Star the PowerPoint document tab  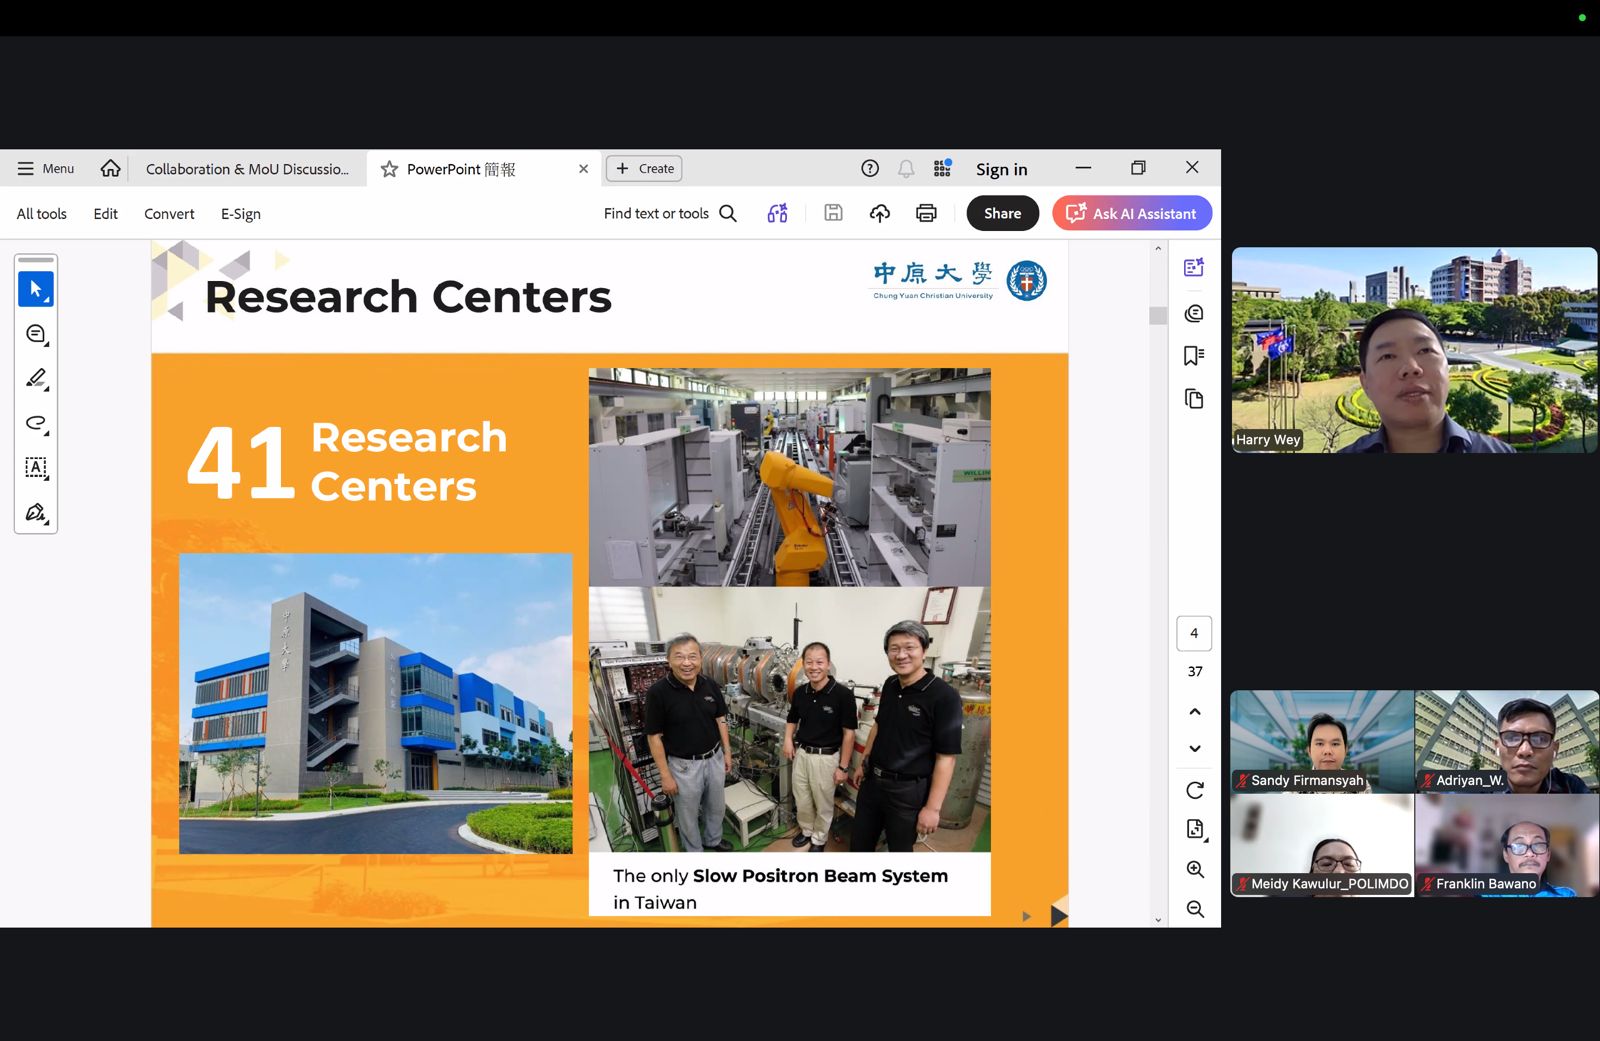coord(389,169)
